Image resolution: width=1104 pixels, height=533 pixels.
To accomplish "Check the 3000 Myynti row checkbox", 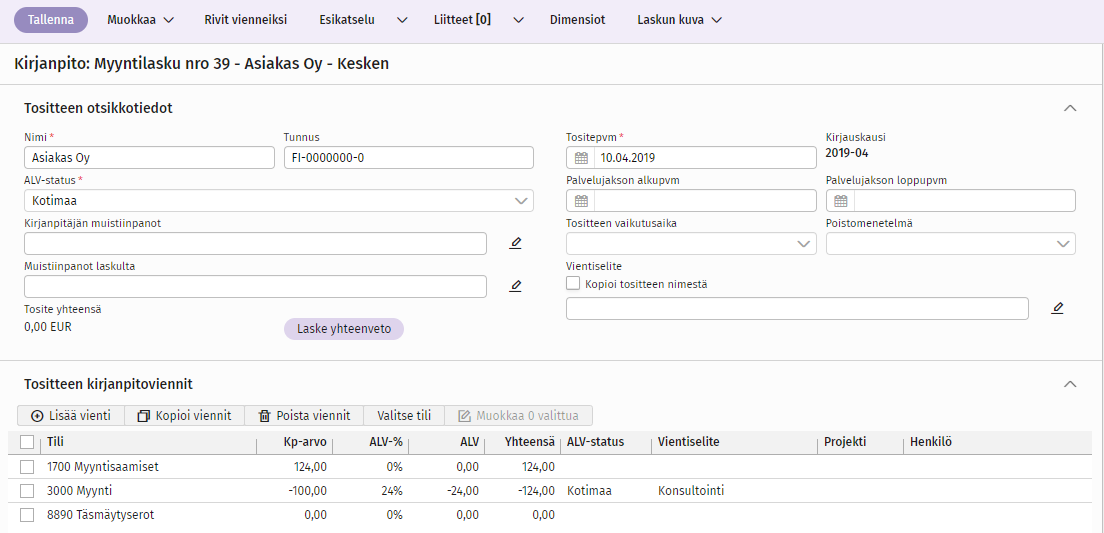I will tap(27, 491).
